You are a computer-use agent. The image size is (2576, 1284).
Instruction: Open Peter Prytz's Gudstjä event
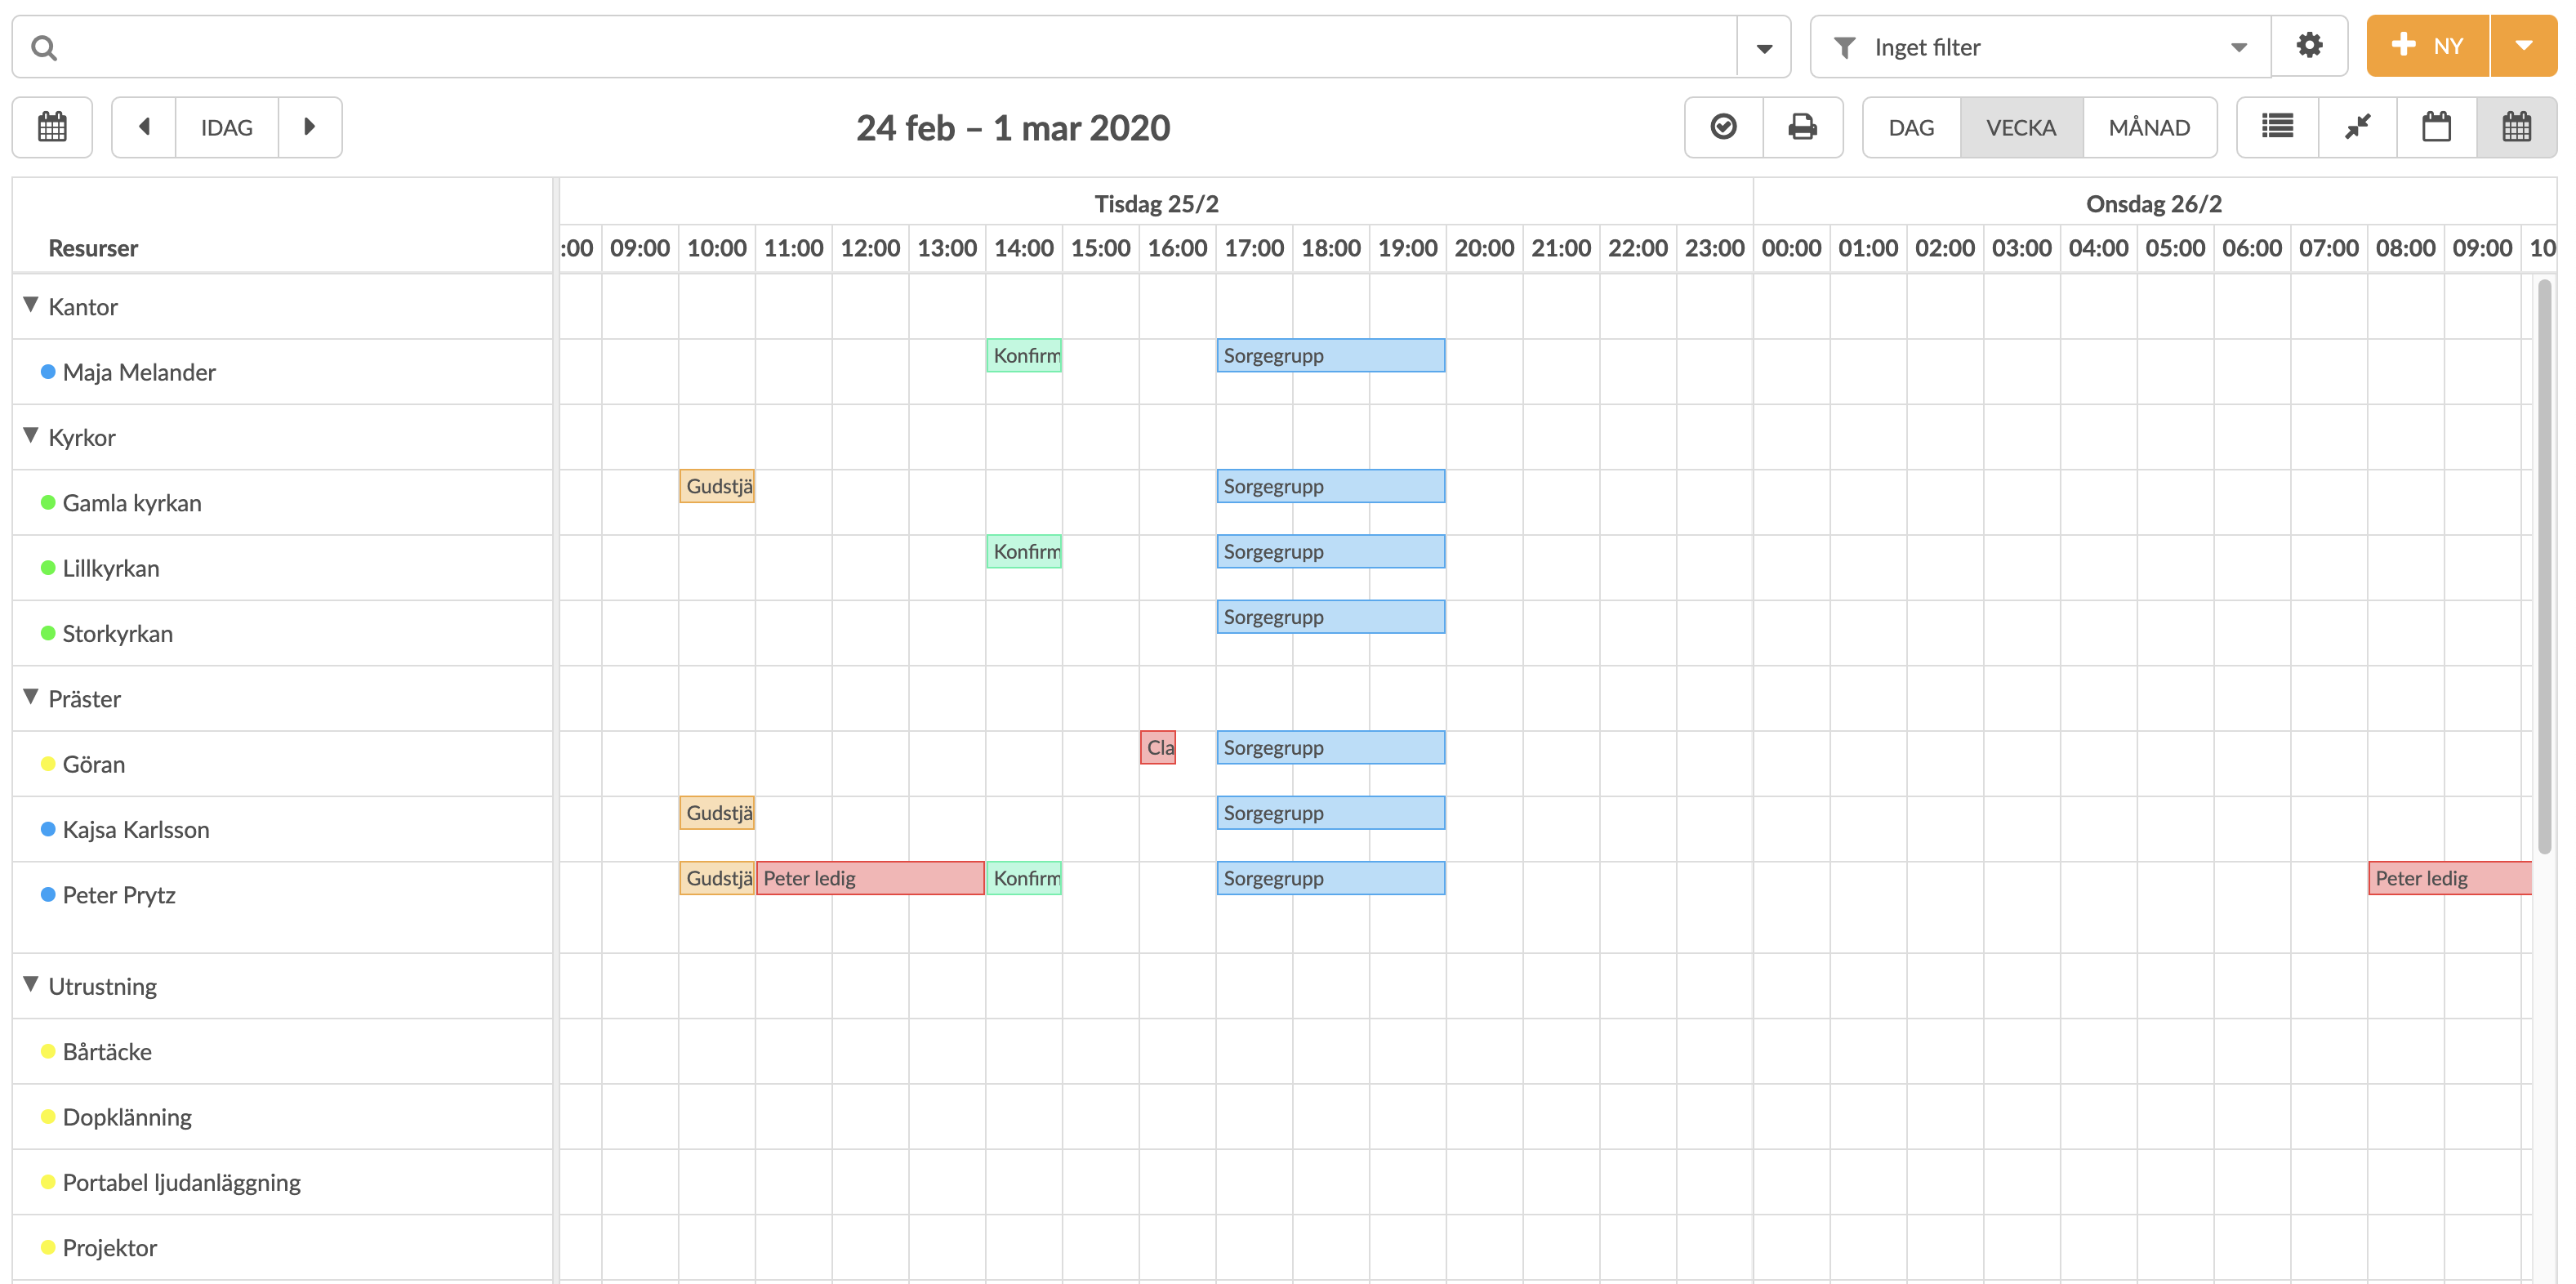pos(717,878)
